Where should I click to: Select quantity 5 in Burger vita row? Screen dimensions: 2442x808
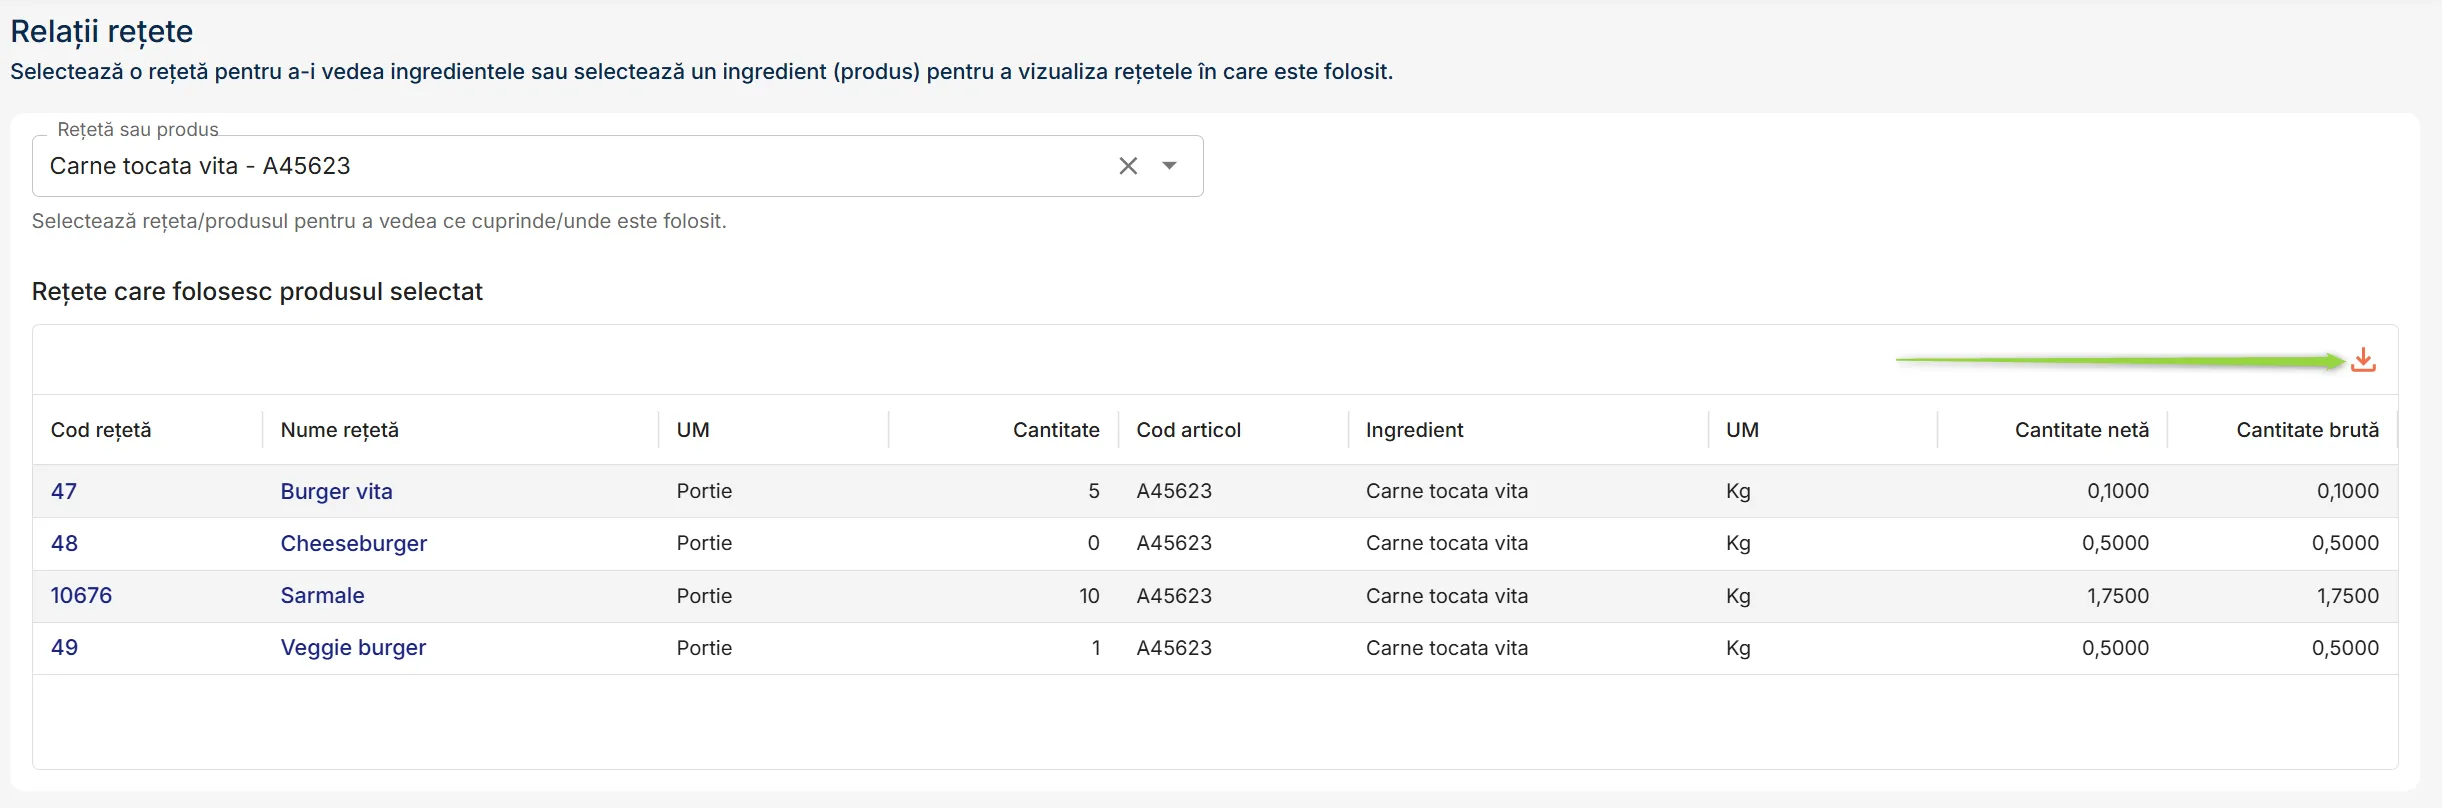point(1094,491)
